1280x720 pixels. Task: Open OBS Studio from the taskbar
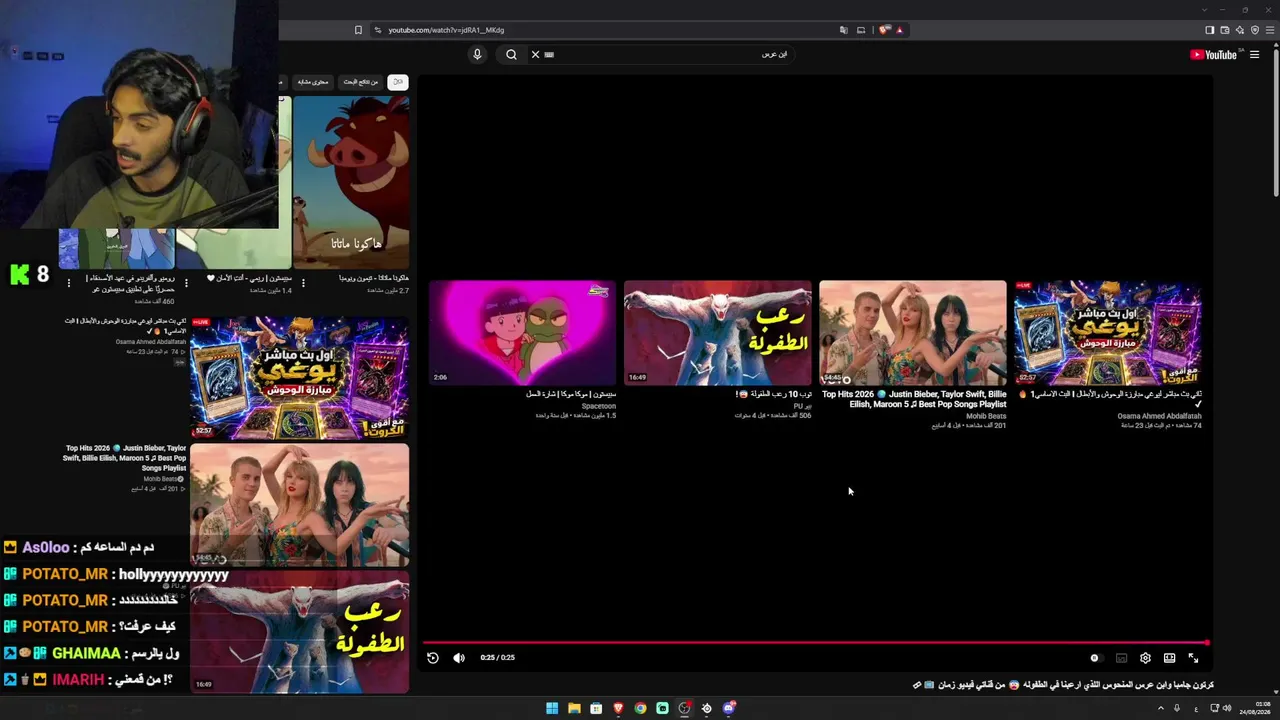coord(684,708)
